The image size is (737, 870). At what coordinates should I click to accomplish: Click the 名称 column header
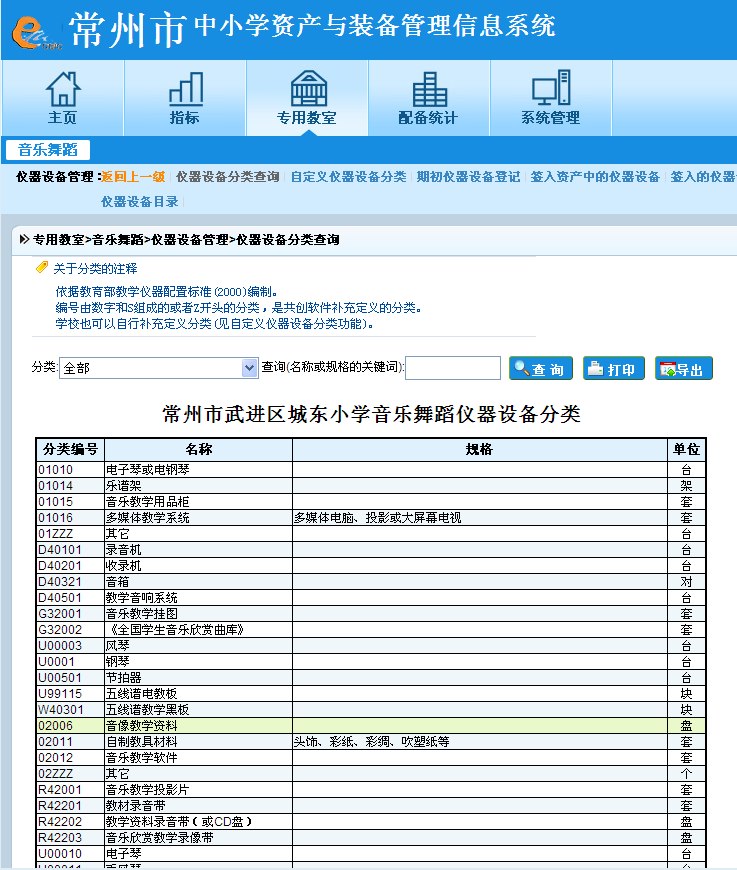click(199, 449)
